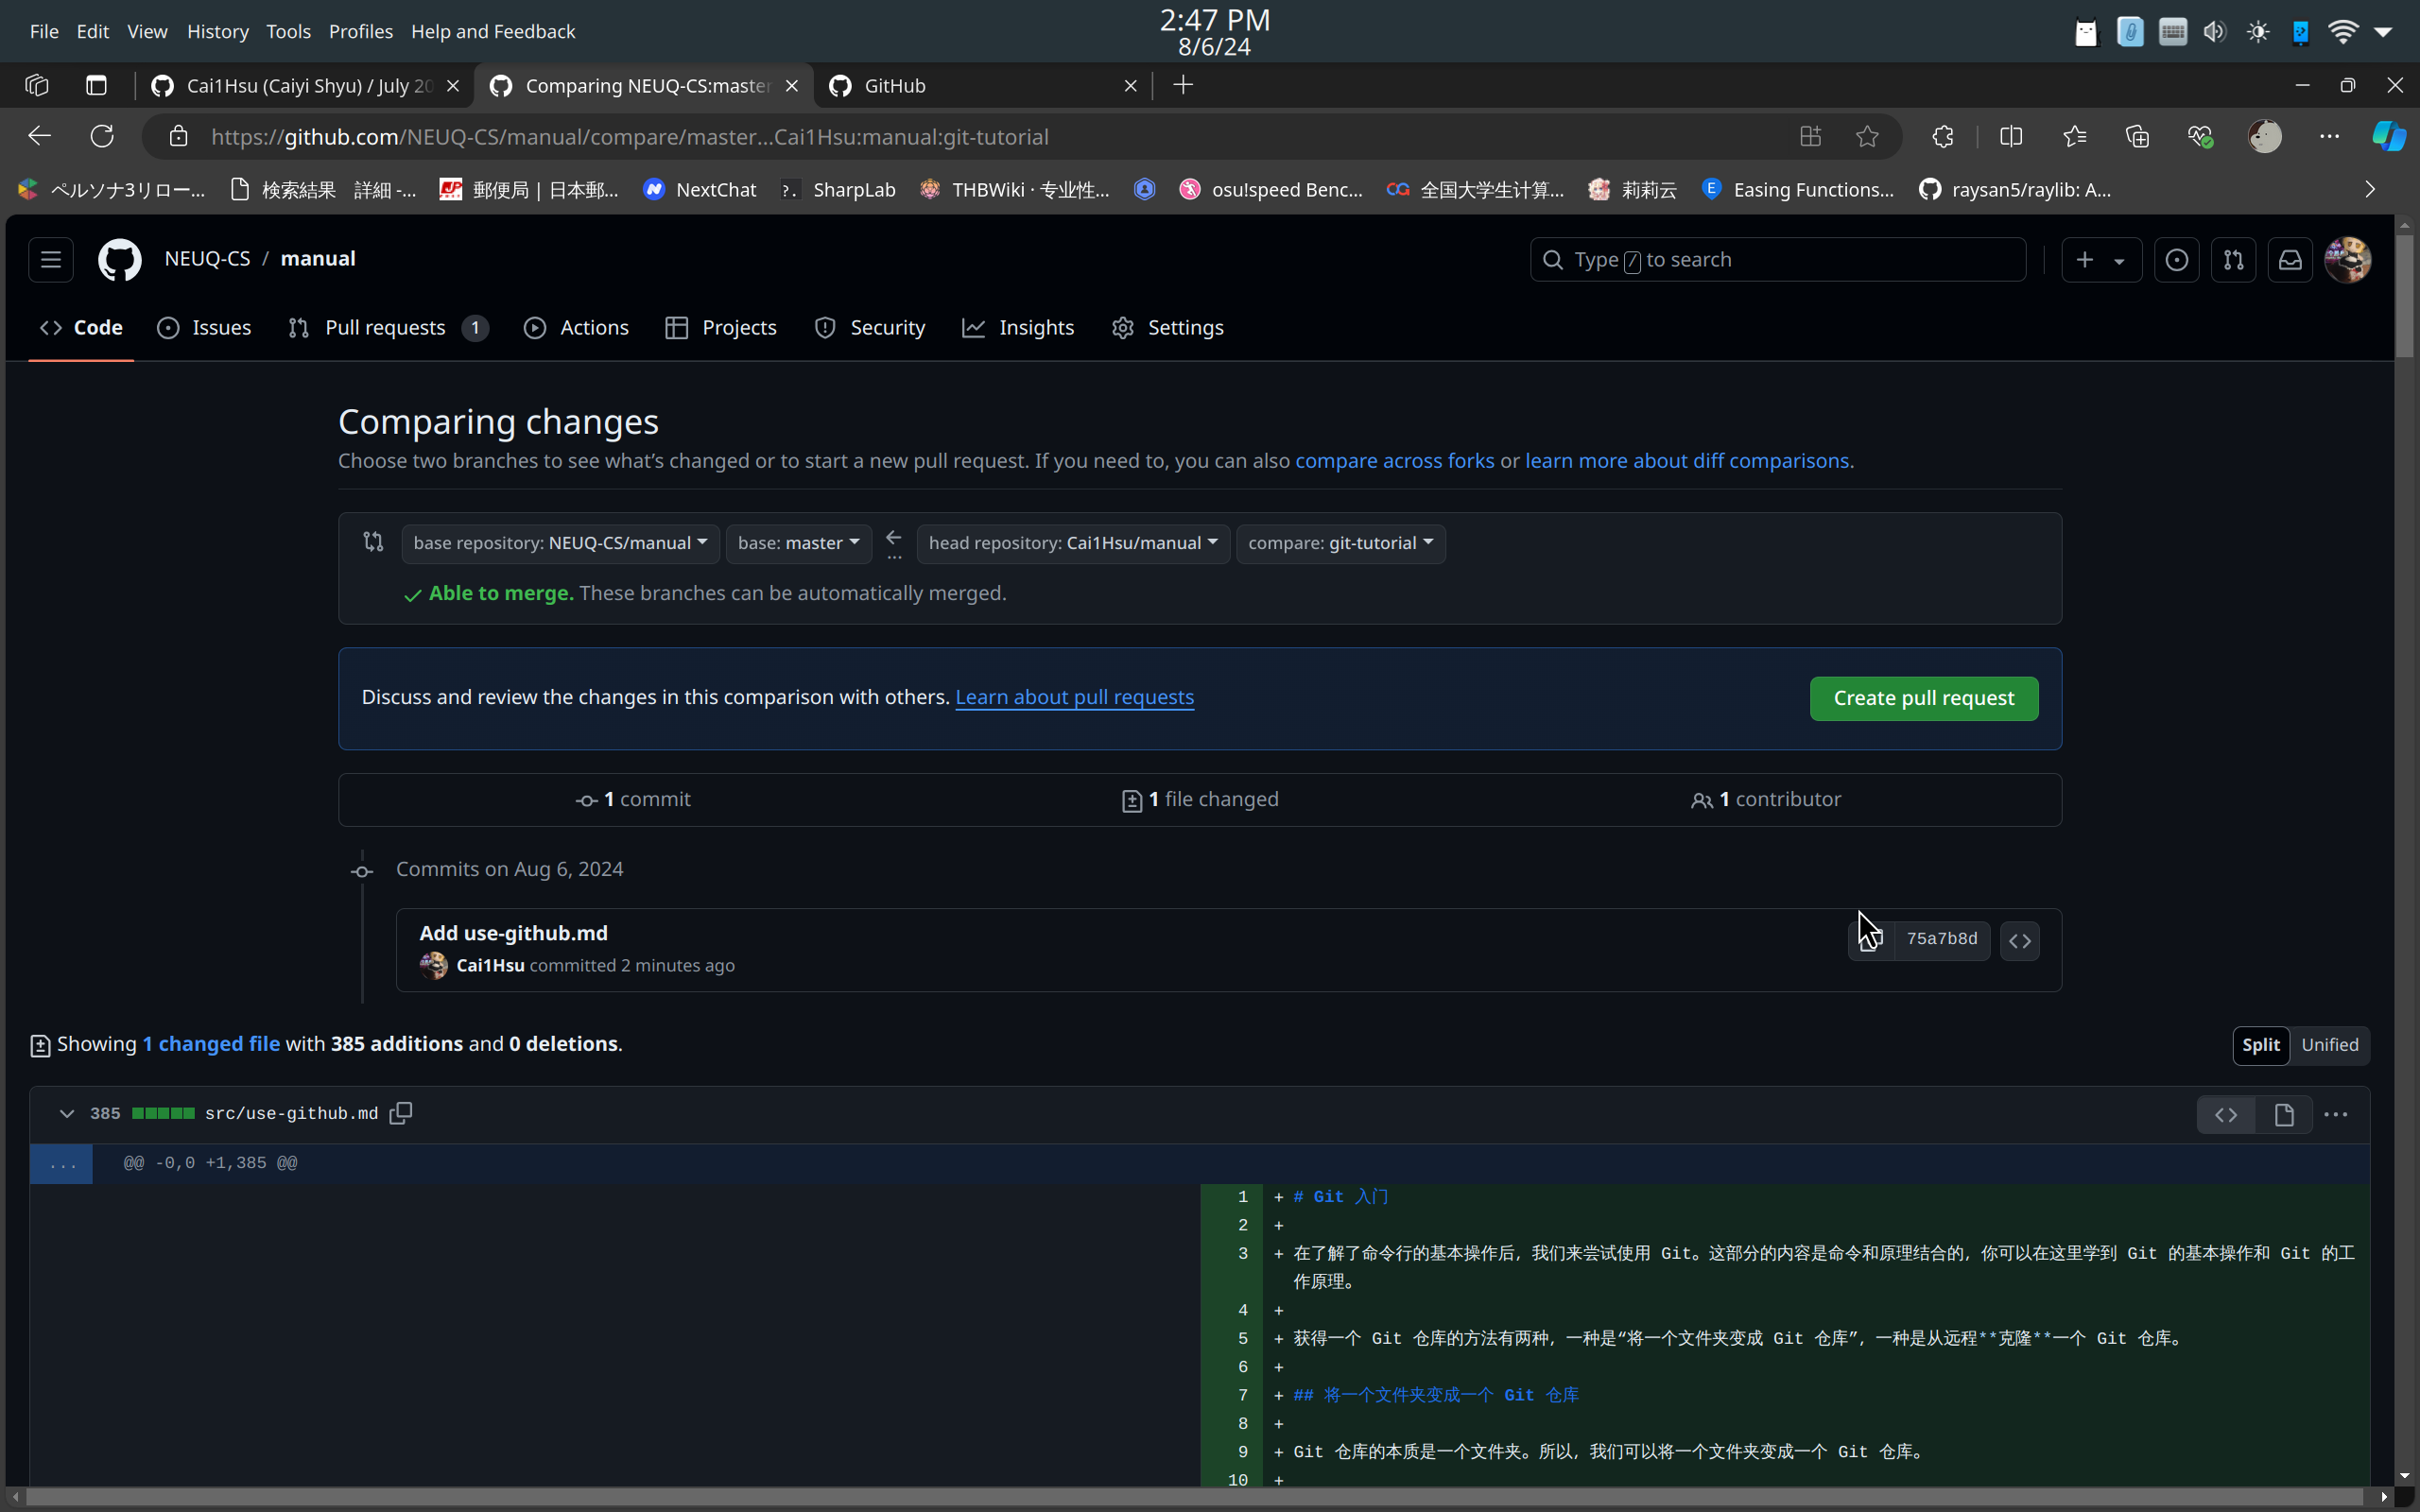Click the GitHub Octocat home logo

119,259
